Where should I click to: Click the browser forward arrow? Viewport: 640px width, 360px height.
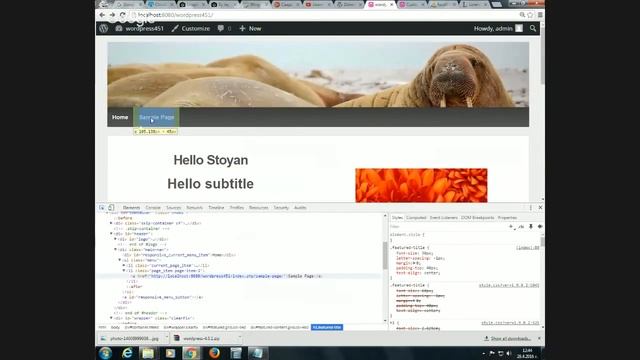[112, 15]
